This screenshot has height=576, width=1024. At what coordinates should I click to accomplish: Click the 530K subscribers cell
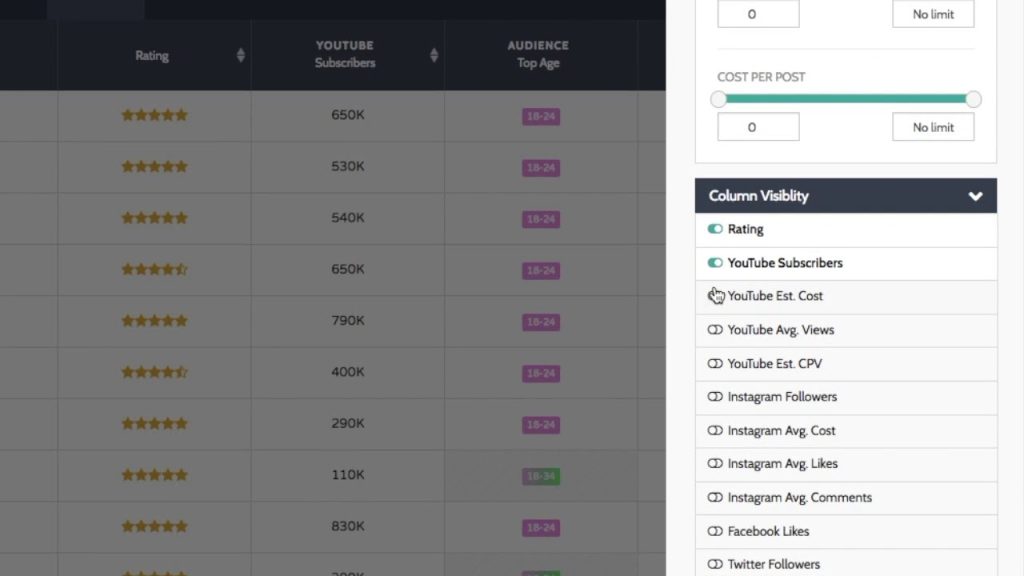(347, 167)
